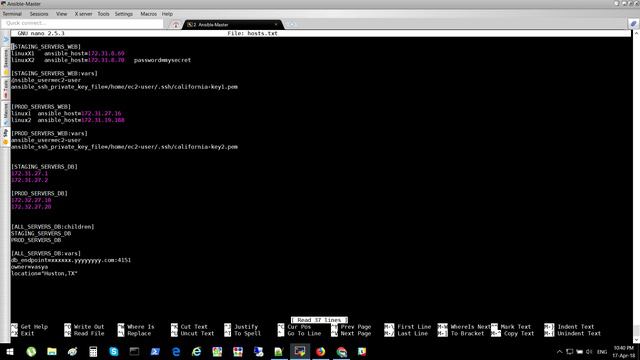Click the Cut Text nano shortcut
640x360 pixels.
(190, 327)
